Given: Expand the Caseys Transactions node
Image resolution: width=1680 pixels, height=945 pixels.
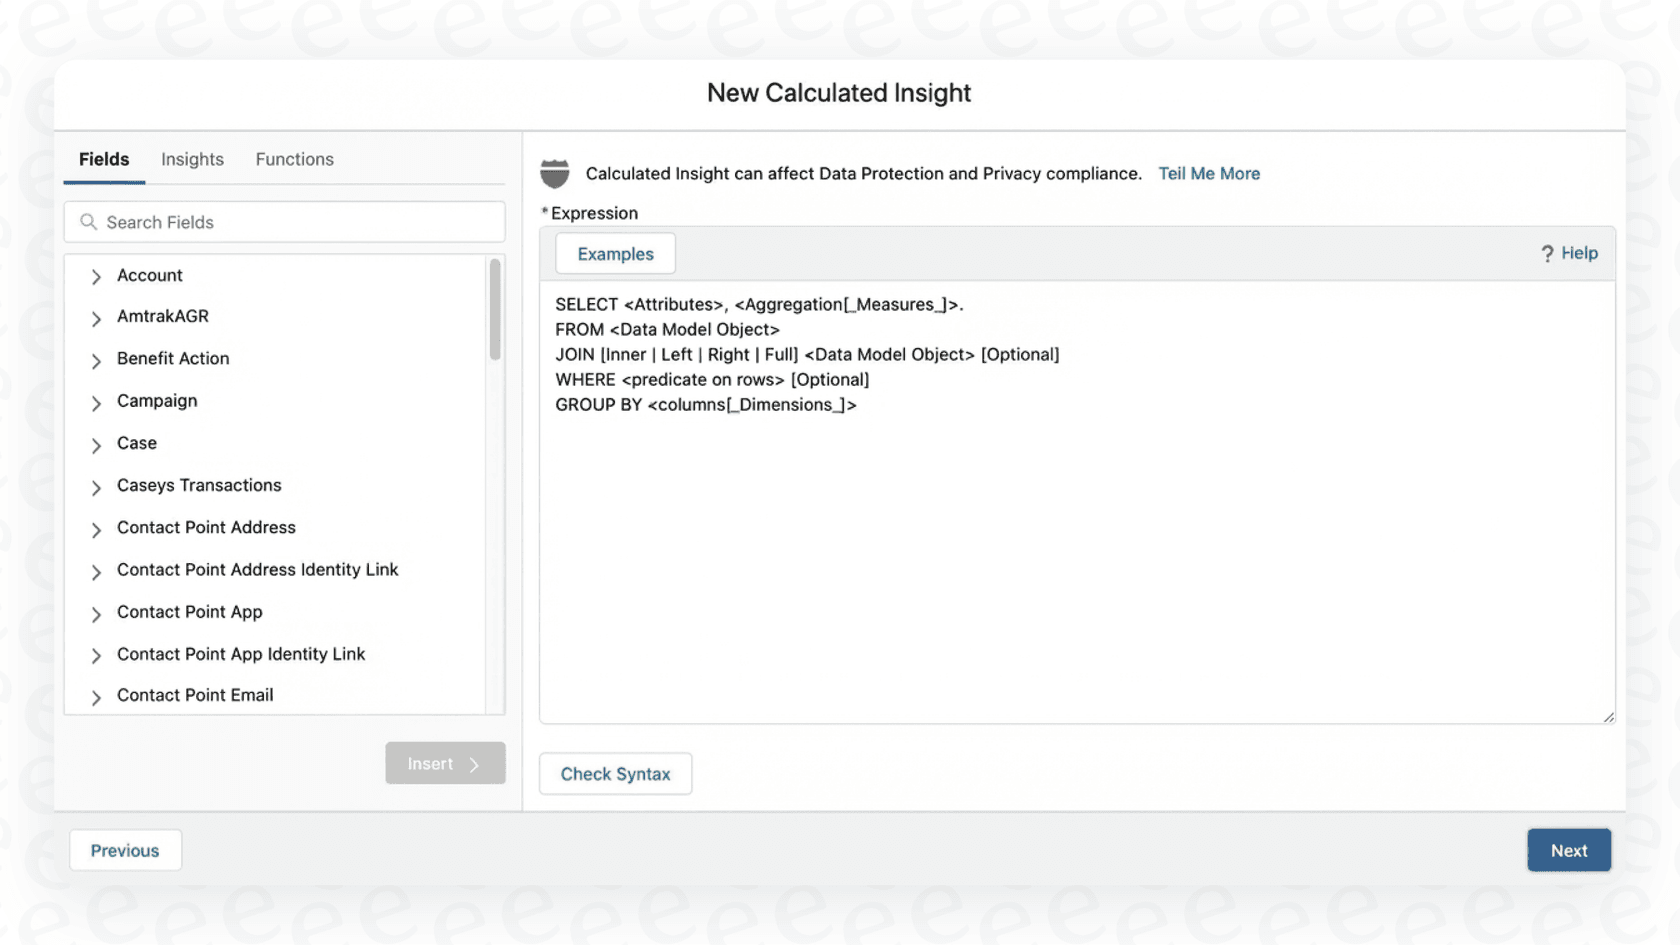Looking at the screenshot, I should click(95, 487).
